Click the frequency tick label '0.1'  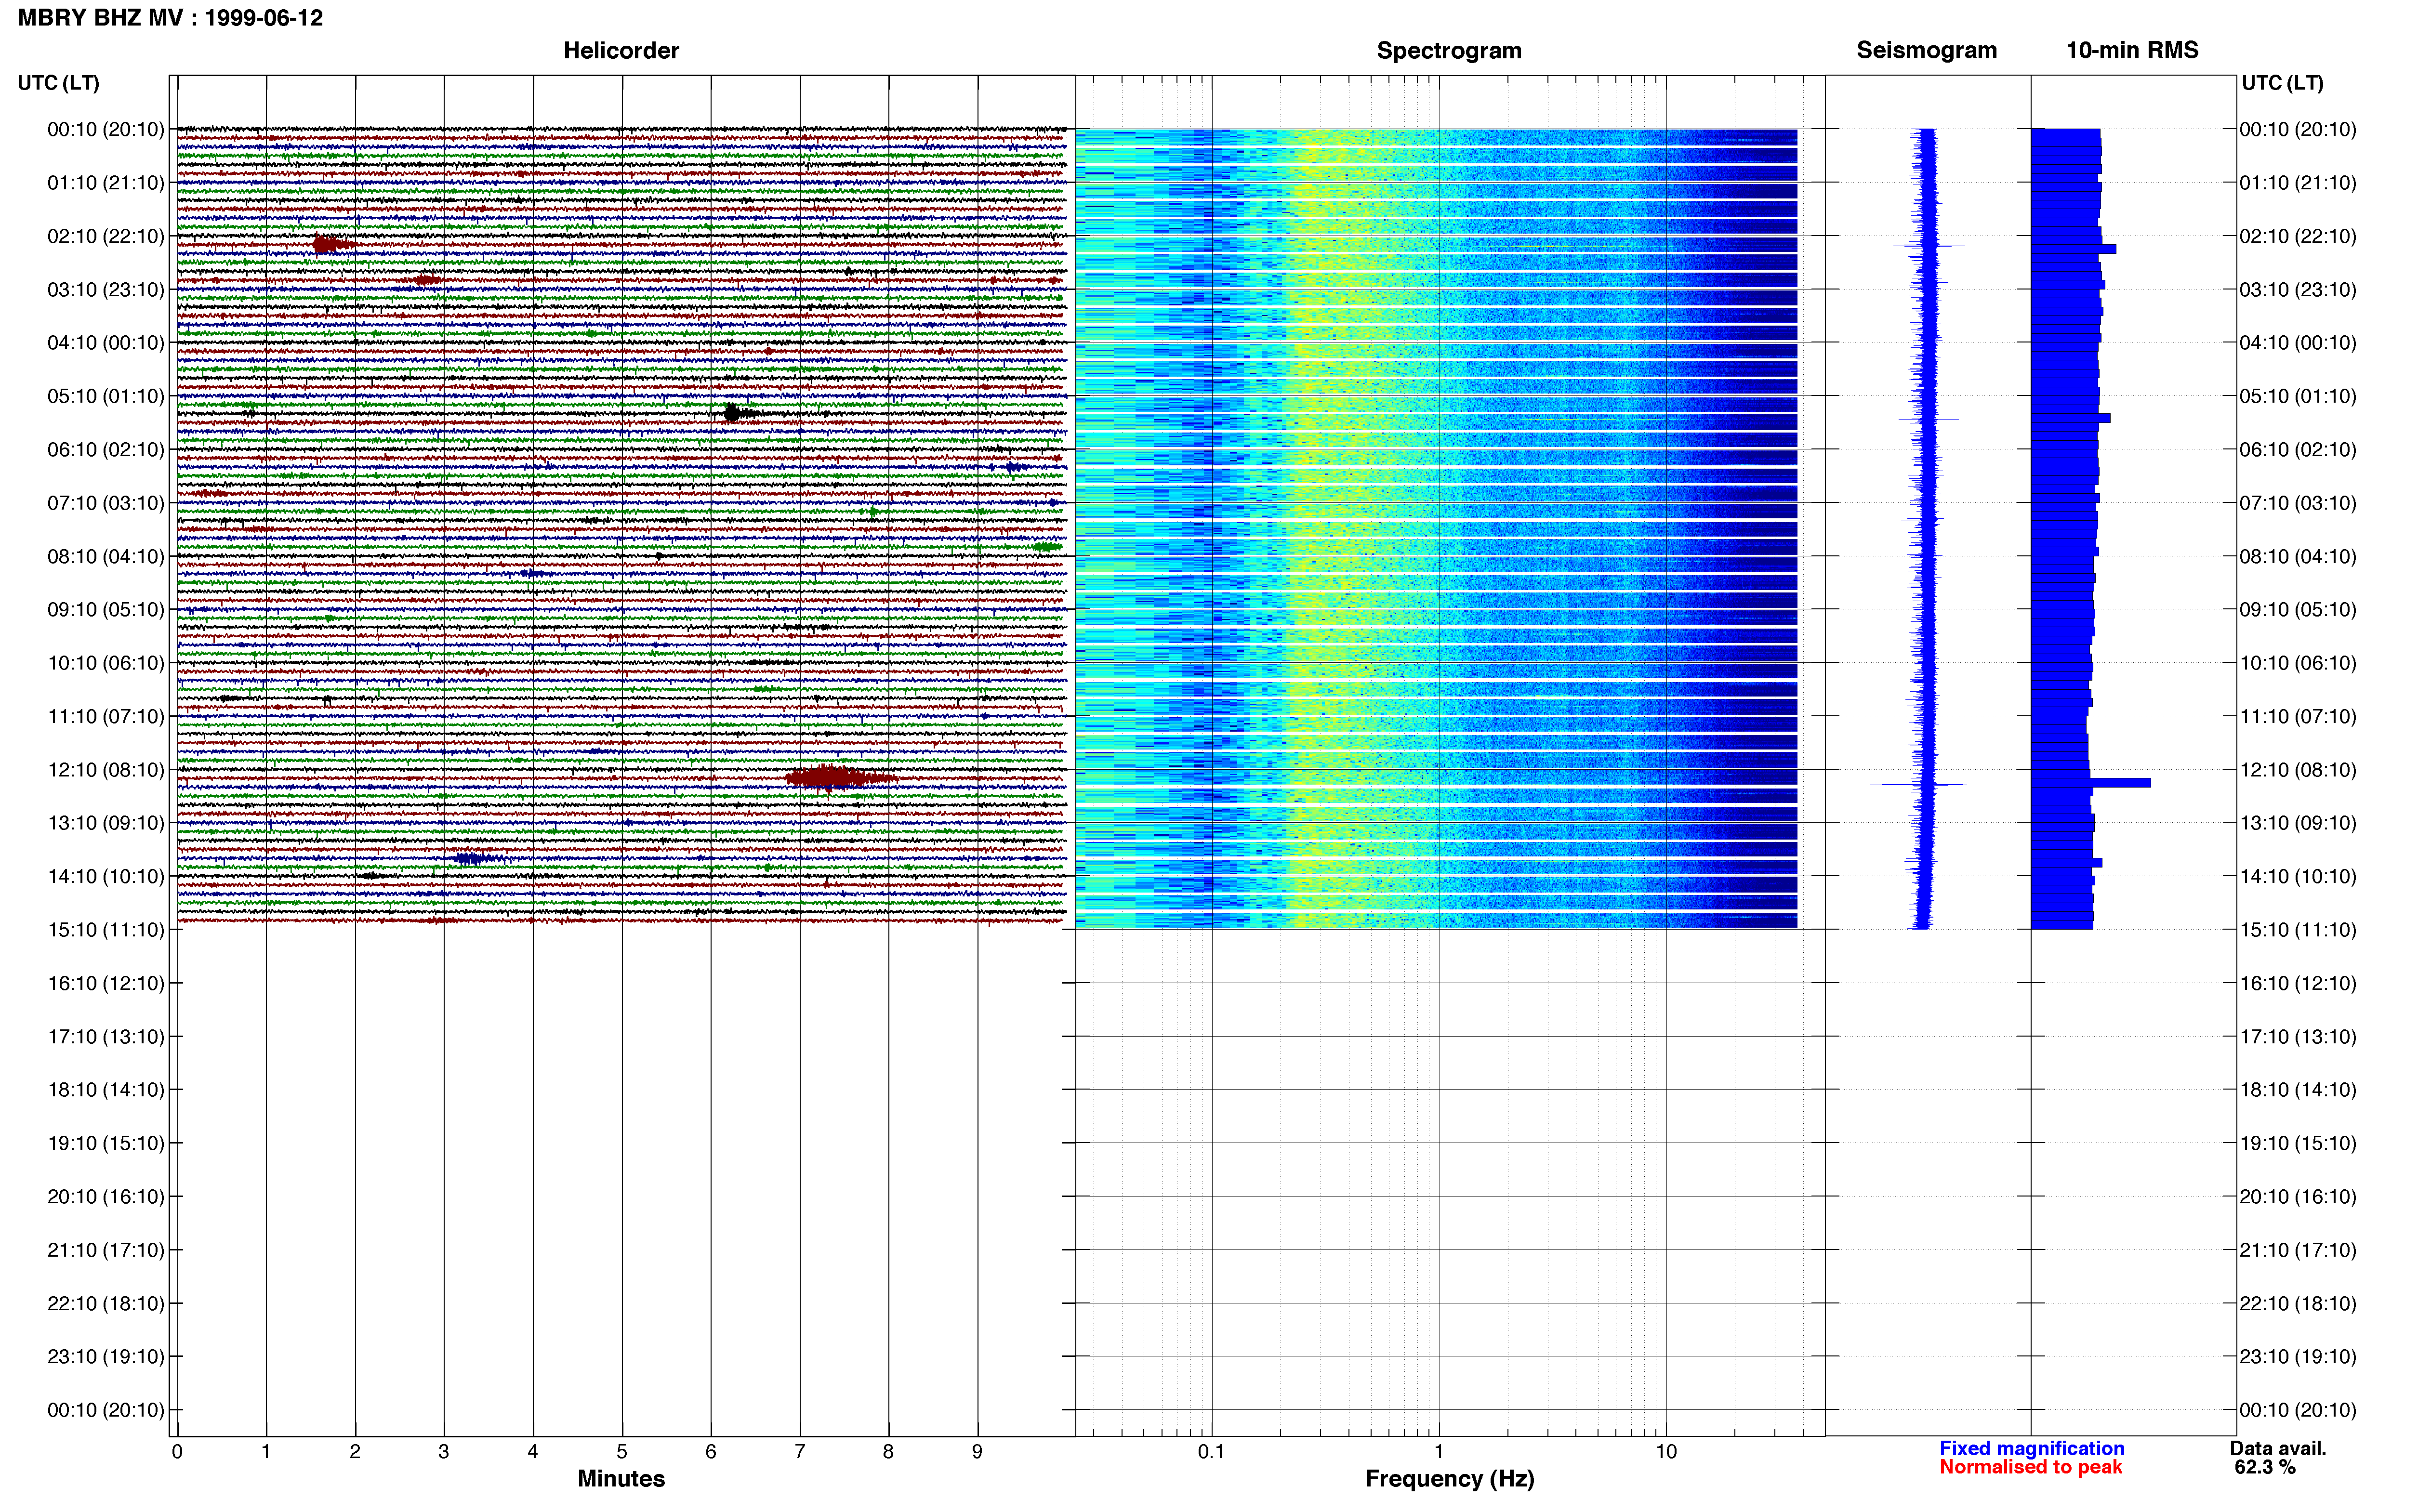(x=1211, y=1451)
